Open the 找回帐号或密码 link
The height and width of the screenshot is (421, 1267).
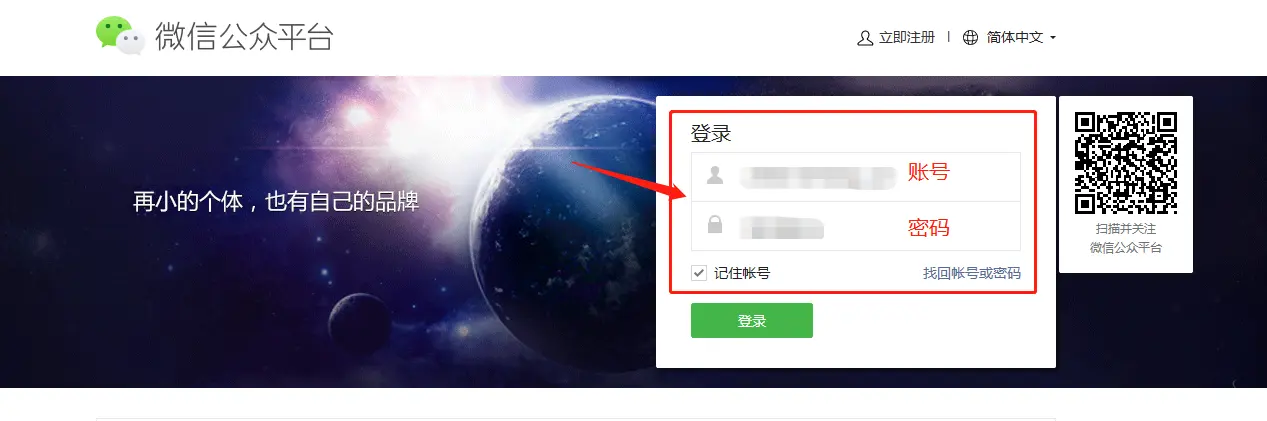click(972, 273)
